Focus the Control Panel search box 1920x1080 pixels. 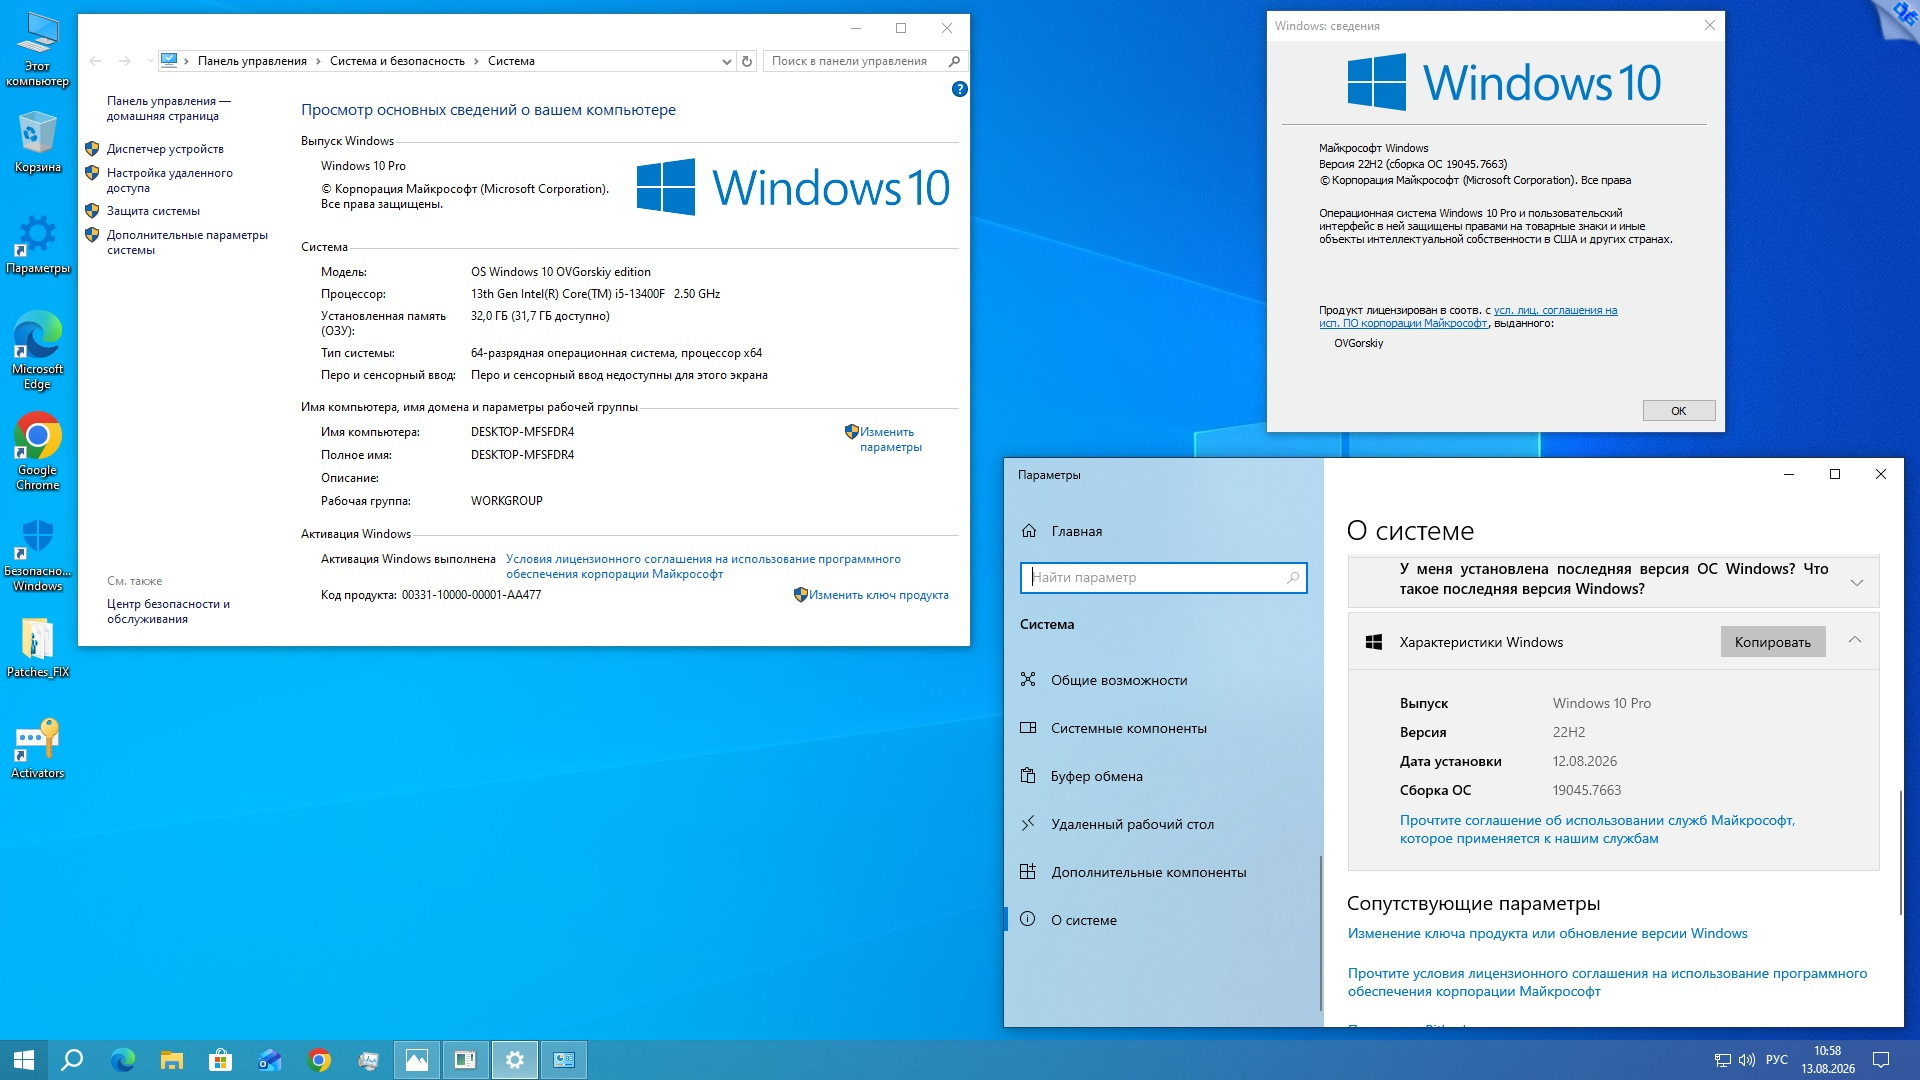(x=865, y=61)
